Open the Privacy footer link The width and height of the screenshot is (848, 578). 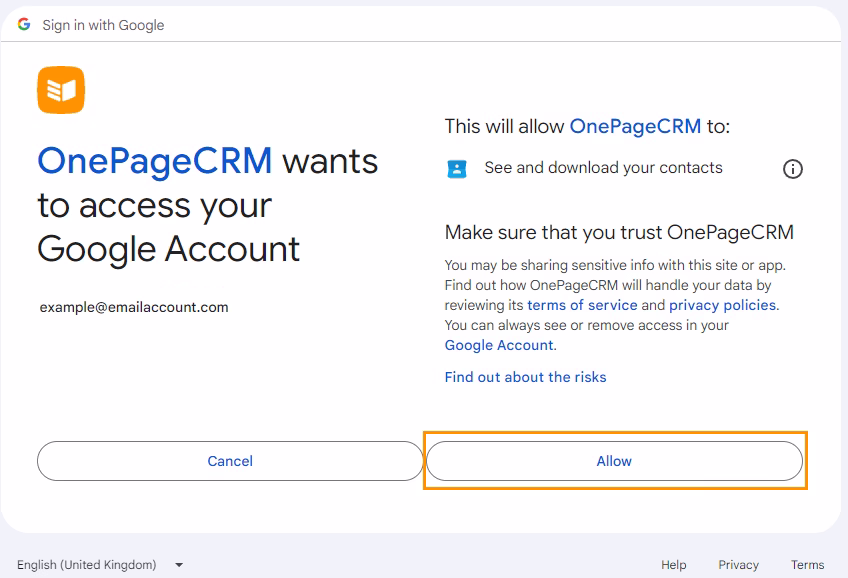pos(738,565)
